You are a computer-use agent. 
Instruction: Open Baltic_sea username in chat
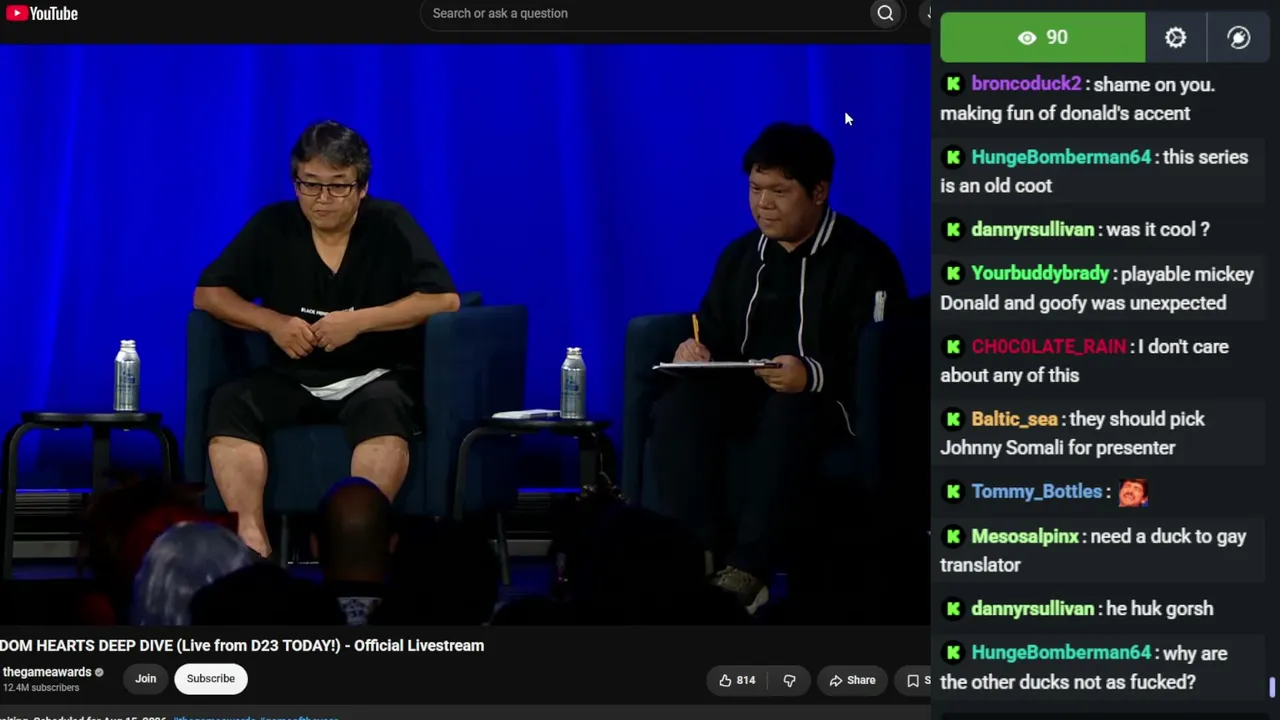coord(1014,420)
